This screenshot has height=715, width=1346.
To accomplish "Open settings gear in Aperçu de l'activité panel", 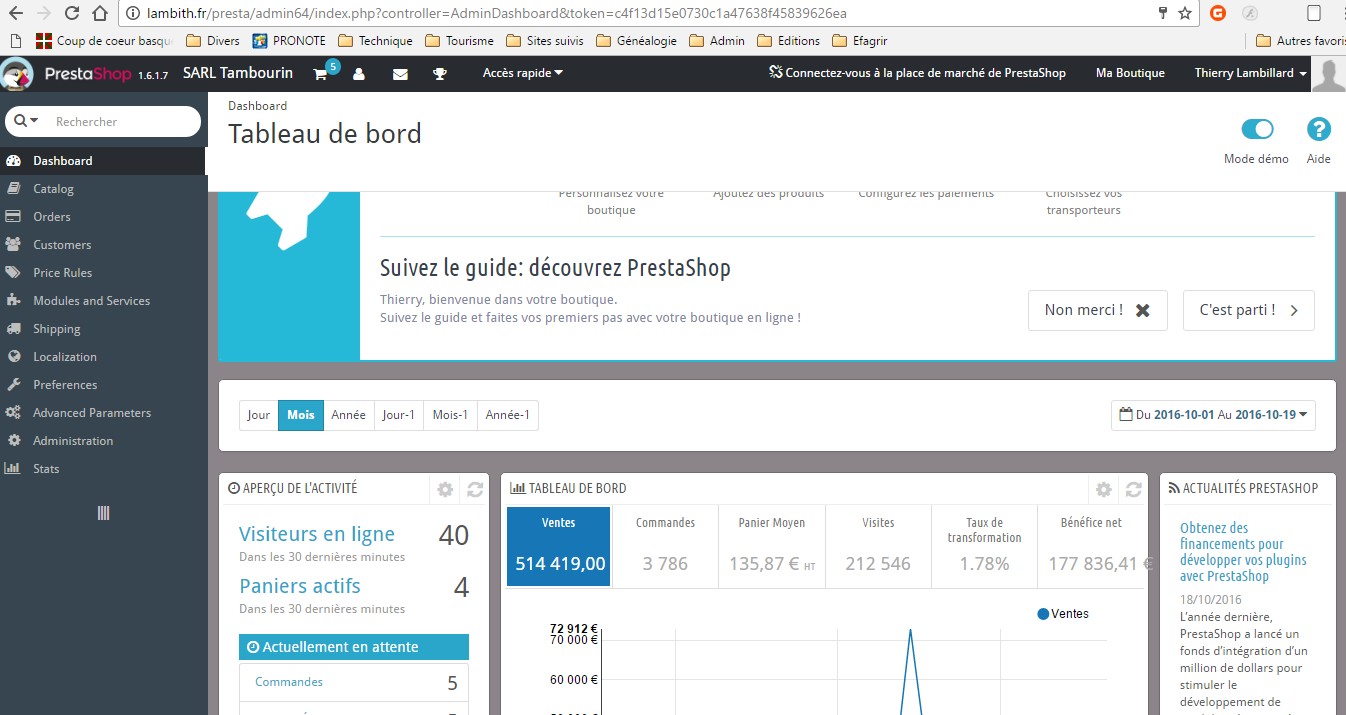I will pyautogui.click(x=445, y=489).
